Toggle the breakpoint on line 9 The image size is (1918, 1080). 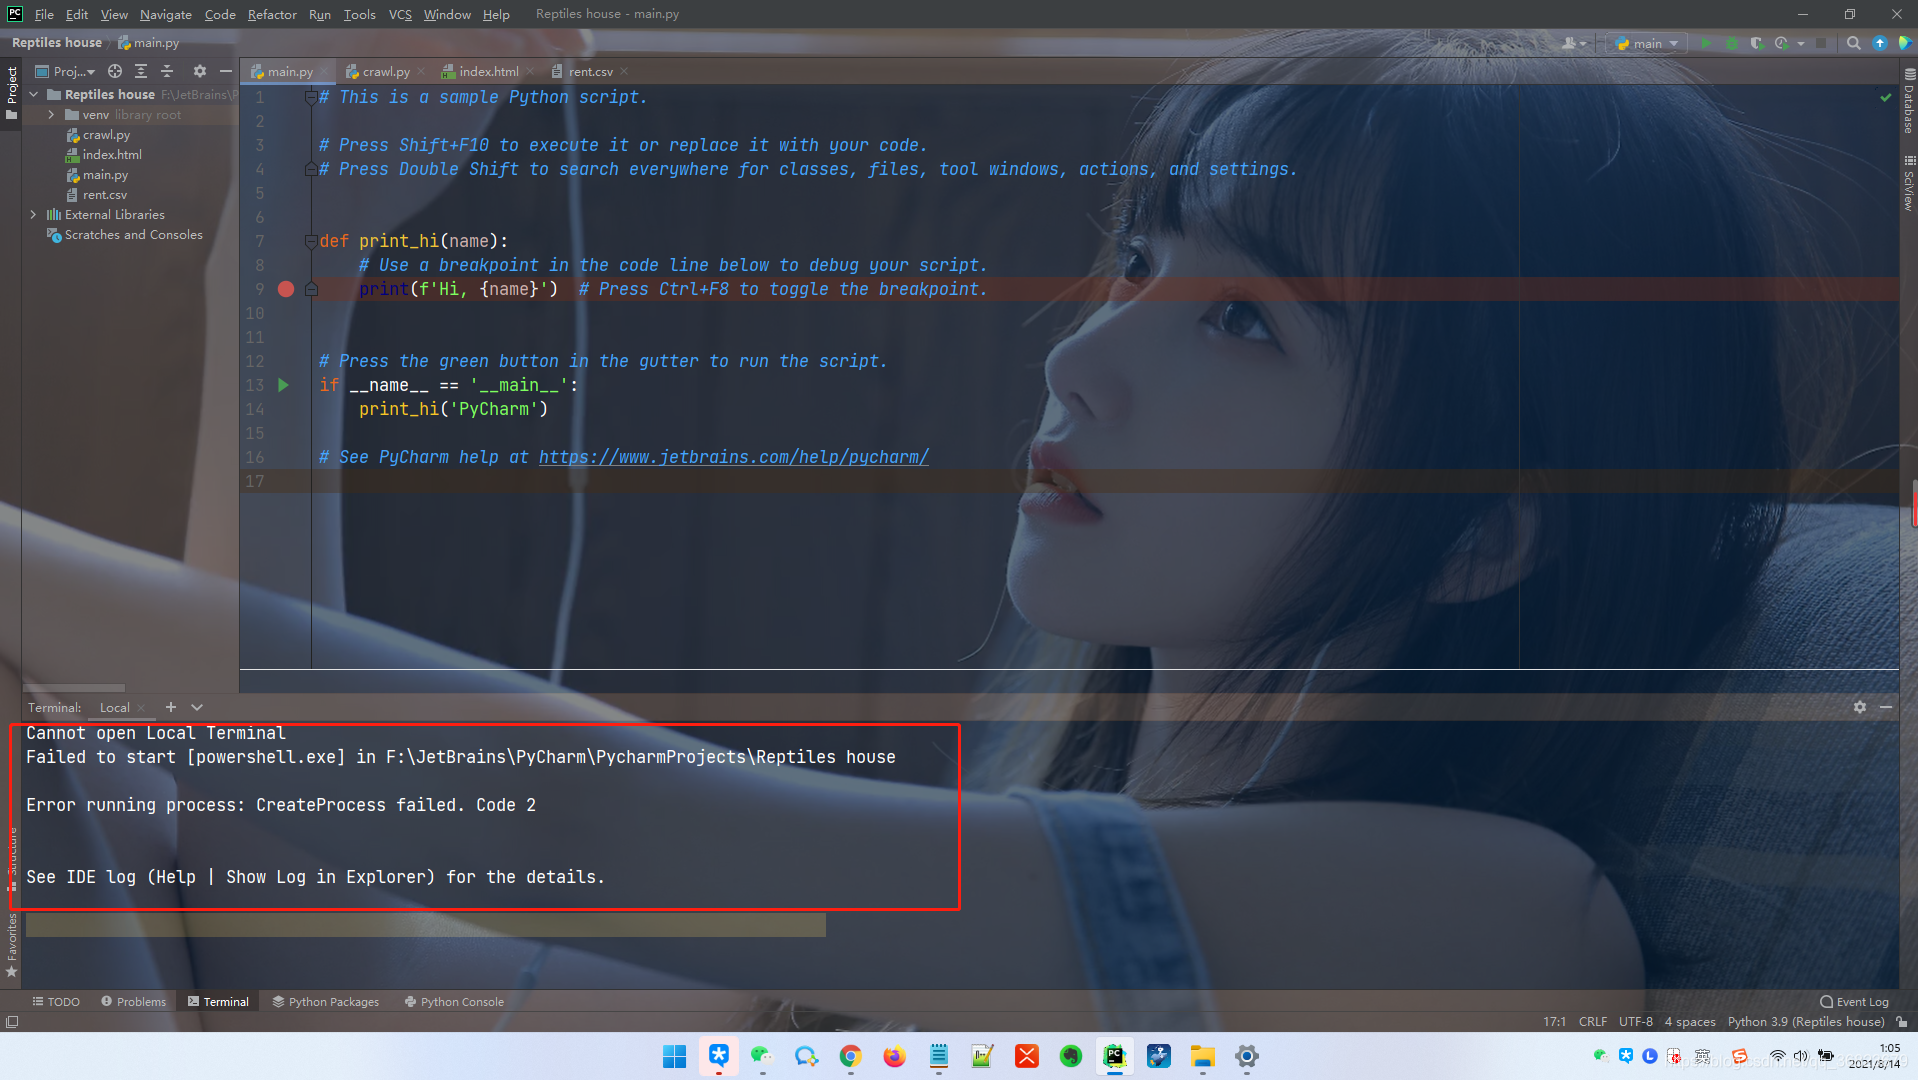tap(286, 289)
